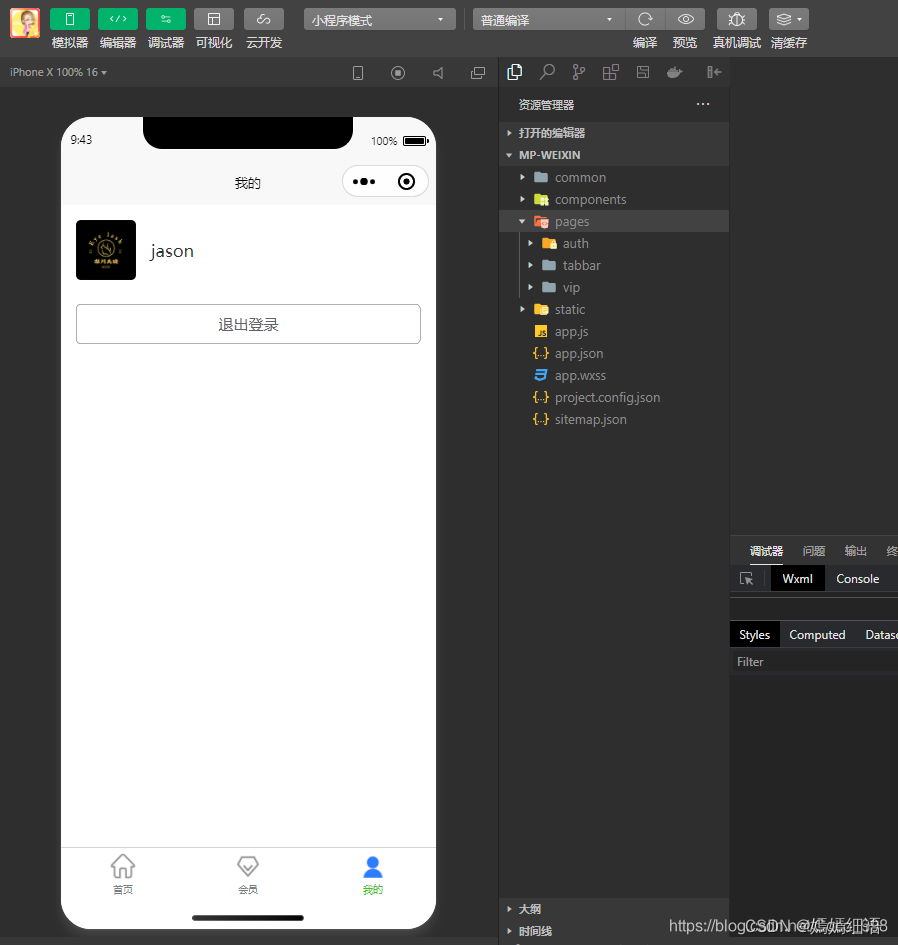Viewport: 898px width, 945px height.
Task: Select the Styles tab
Action: (755, 635)
